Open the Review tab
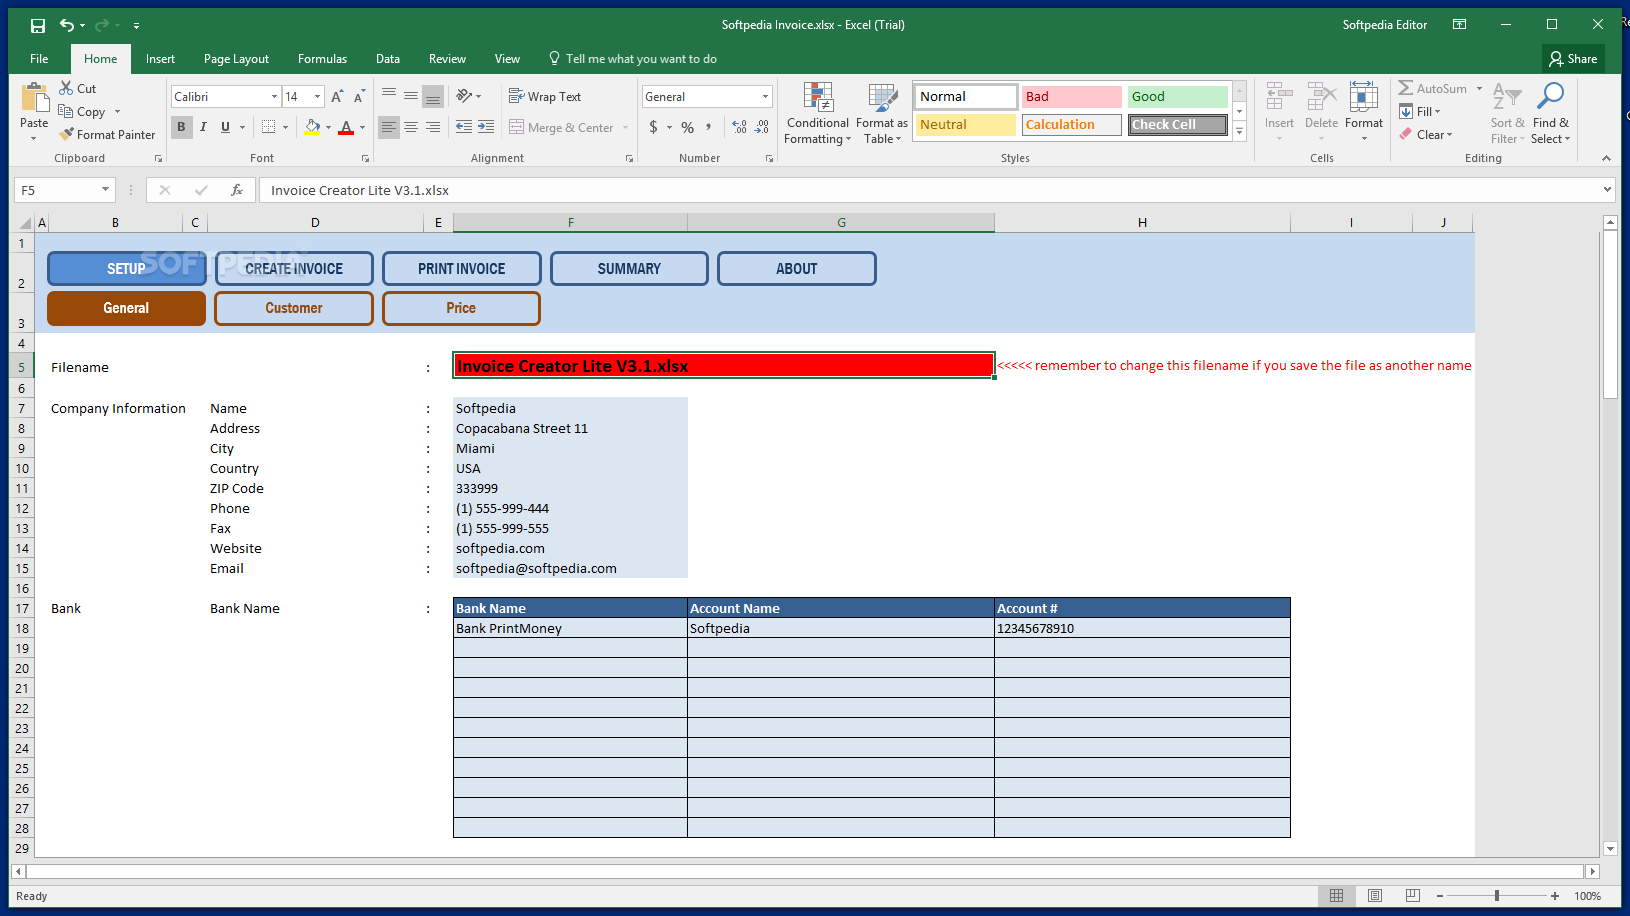The image size is (1630, 916). point(447,59)
